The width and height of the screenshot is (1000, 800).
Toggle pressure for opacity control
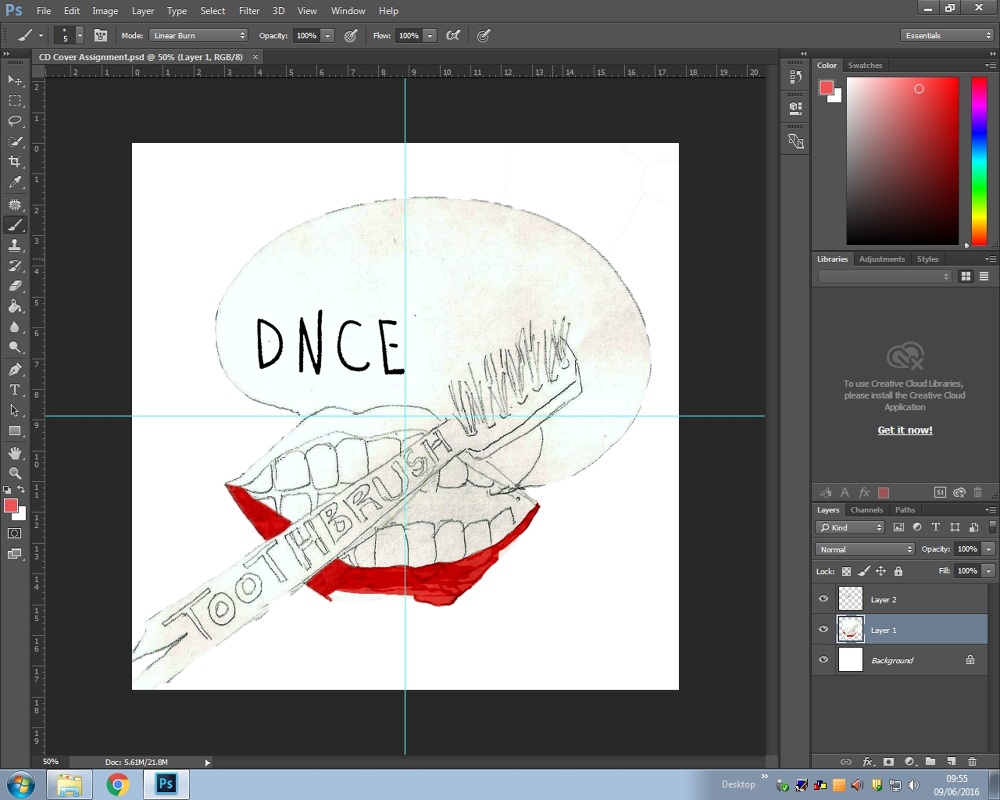coord(350,36)
